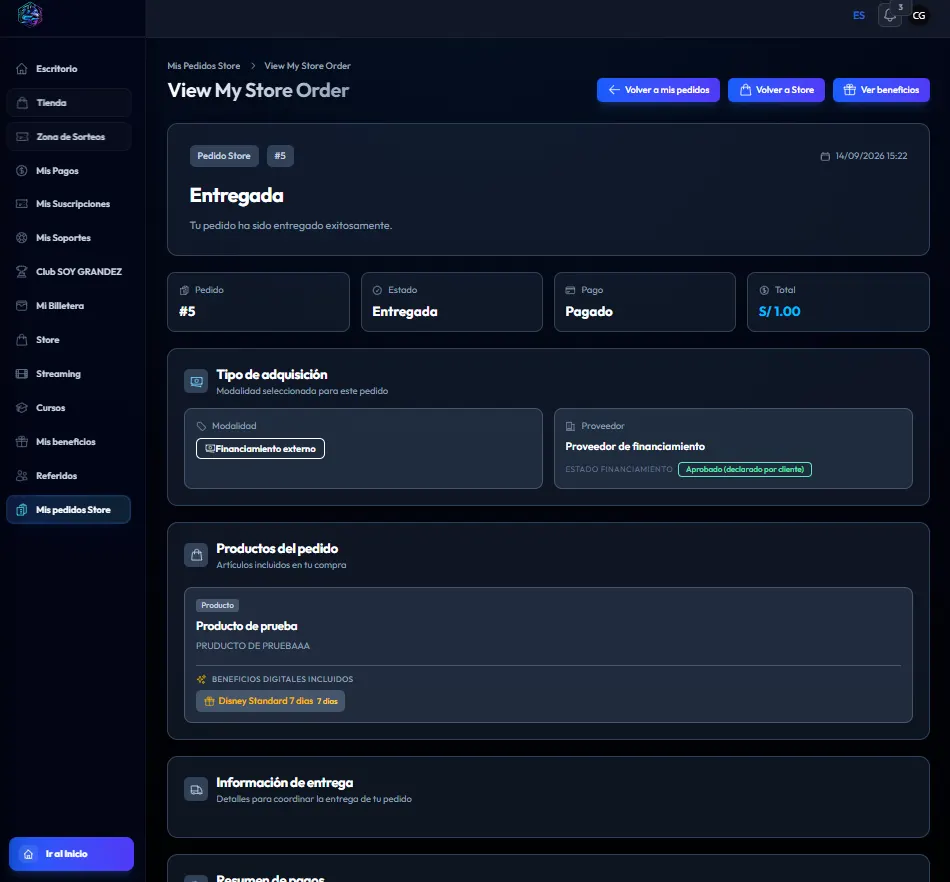Click the CG user avatar
Viewport: 950px width, 882px height.
pyautogui.click(x=918, y=16)
